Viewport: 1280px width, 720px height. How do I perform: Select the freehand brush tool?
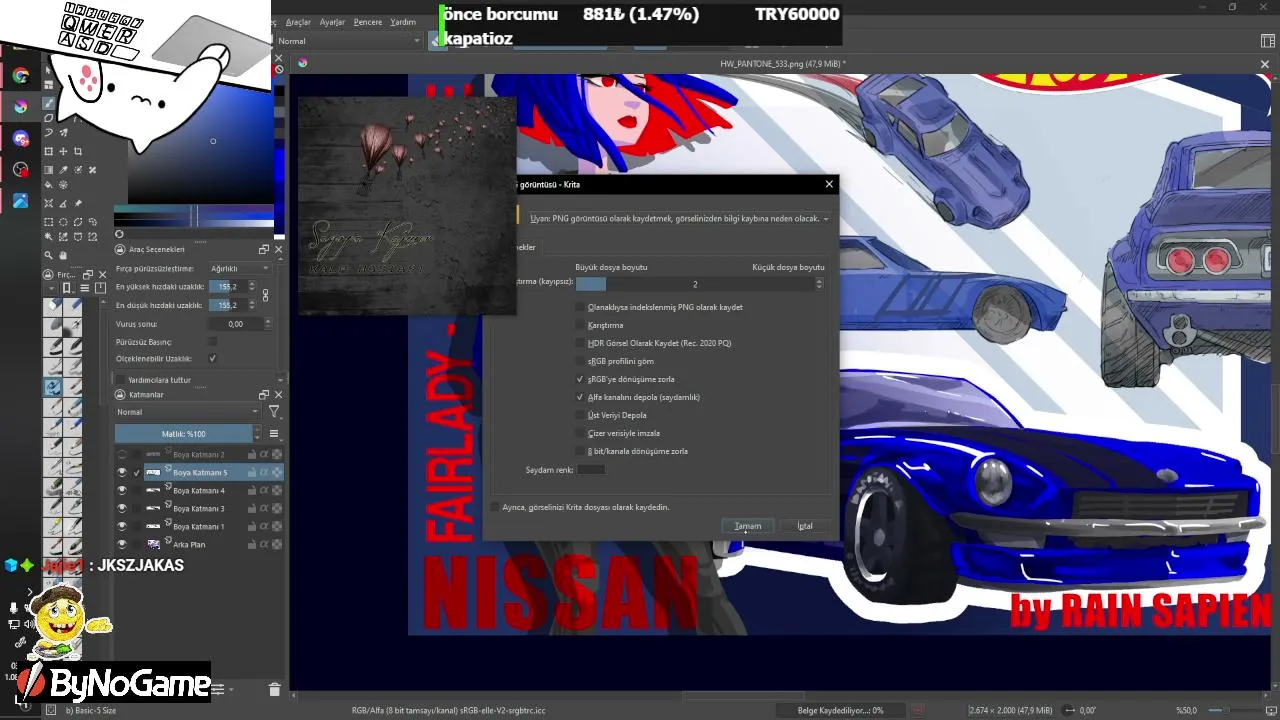[x=48, y=103]
